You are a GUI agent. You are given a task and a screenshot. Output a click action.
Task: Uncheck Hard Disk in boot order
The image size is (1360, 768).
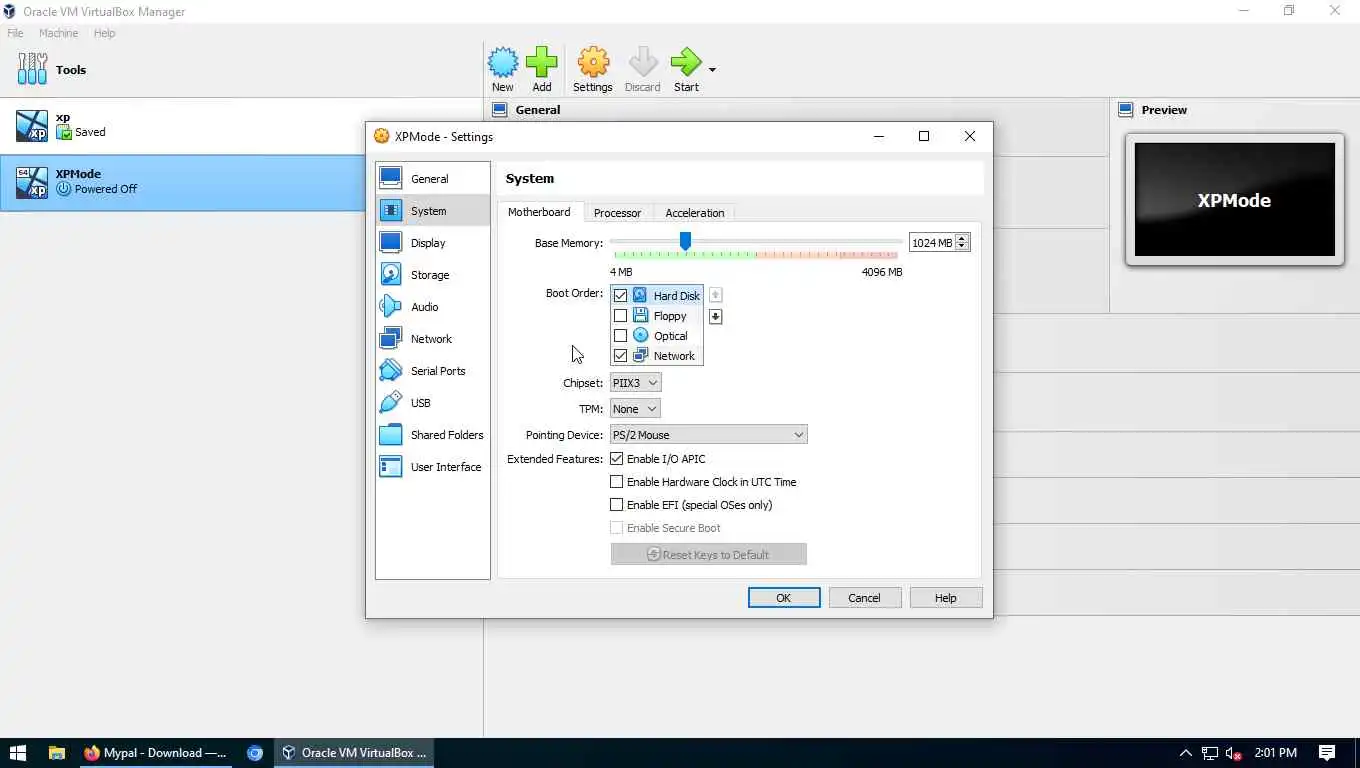click(x=620, y=296)
